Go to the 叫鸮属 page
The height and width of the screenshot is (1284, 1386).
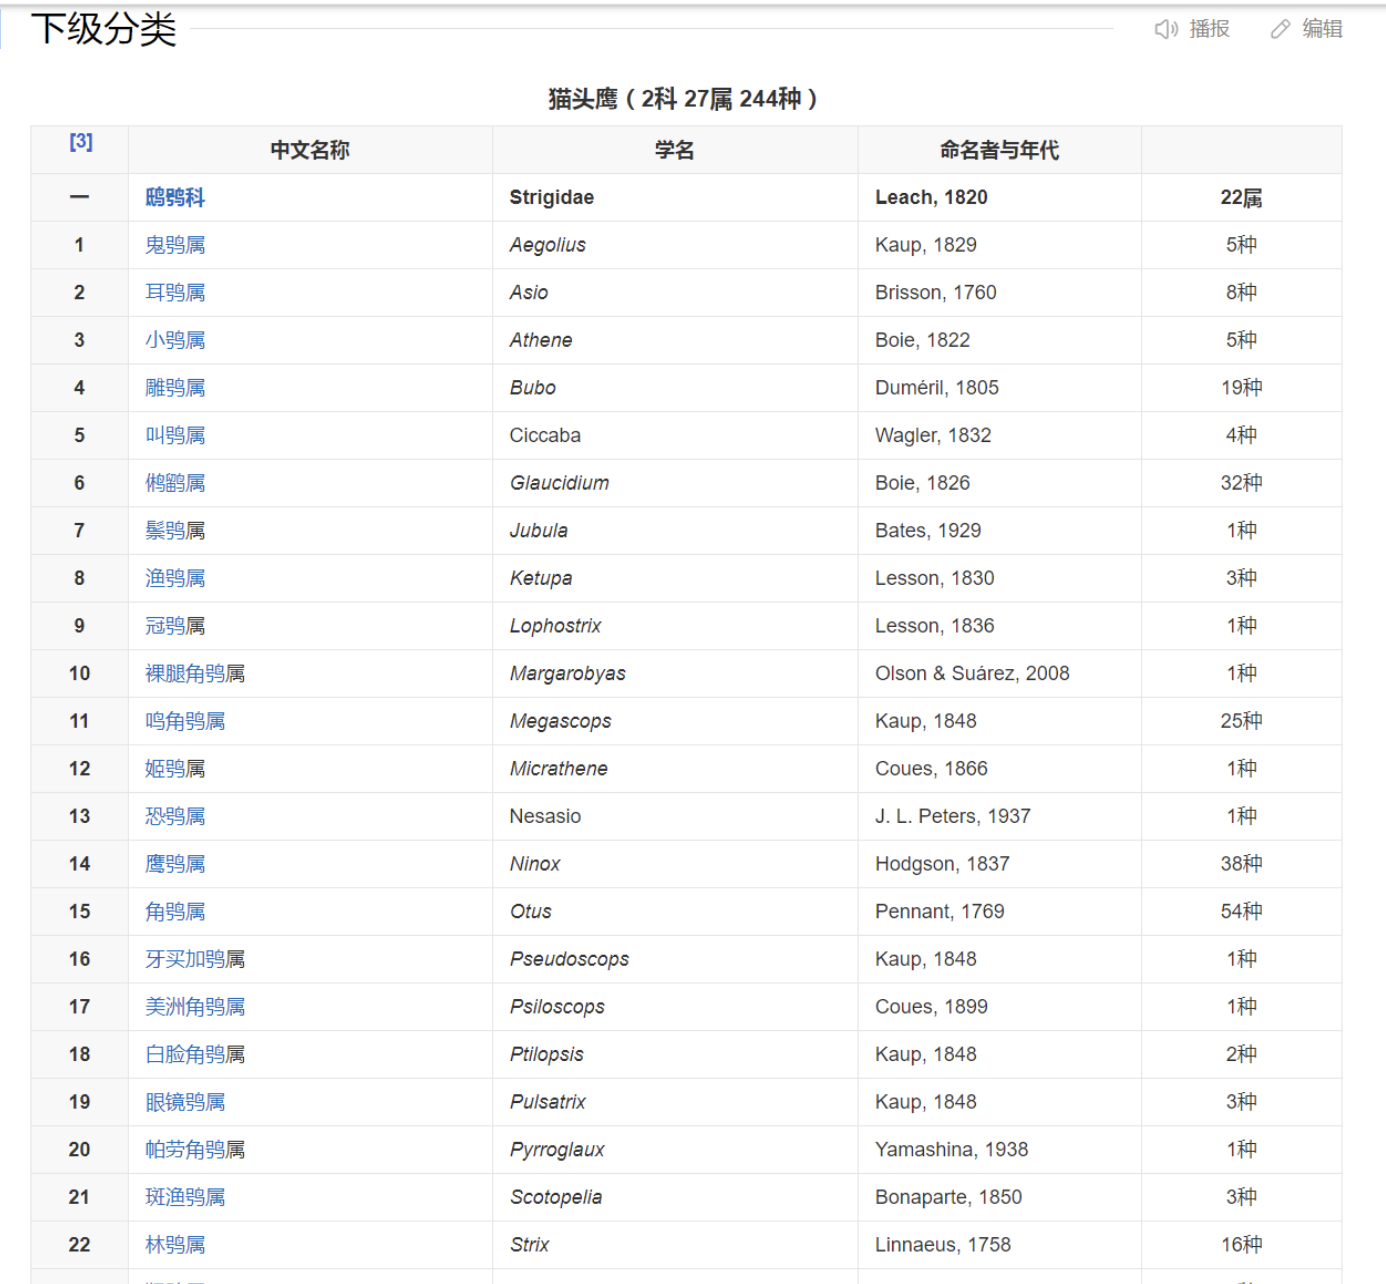click(175, 436)
